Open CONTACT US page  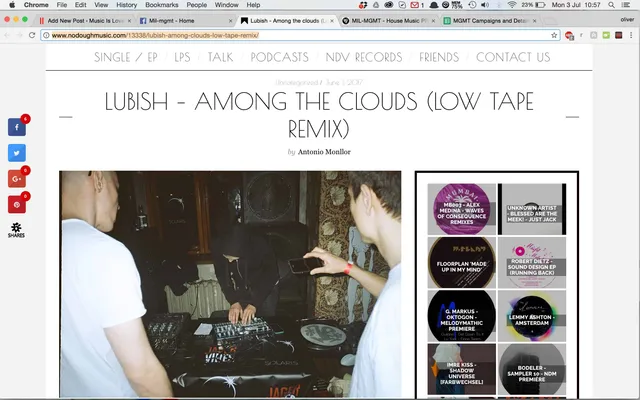coord(513,57)
